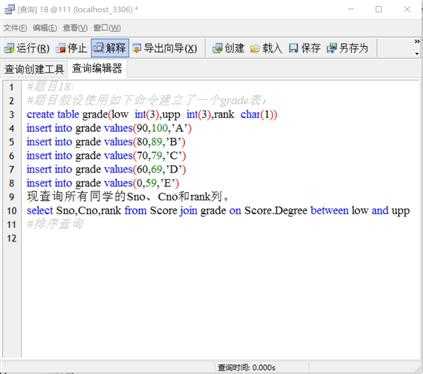
Task: Click line with values(90,100,'A')
Action: (109, 128)
